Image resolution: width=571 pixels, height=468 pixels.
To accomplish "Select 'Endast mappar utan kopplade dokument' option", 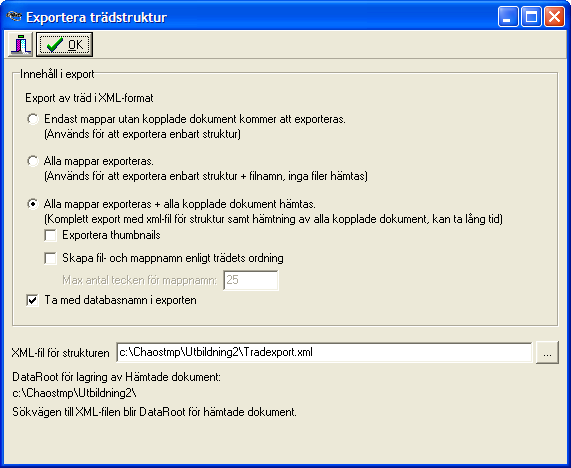I will click(x=33, y=119).
